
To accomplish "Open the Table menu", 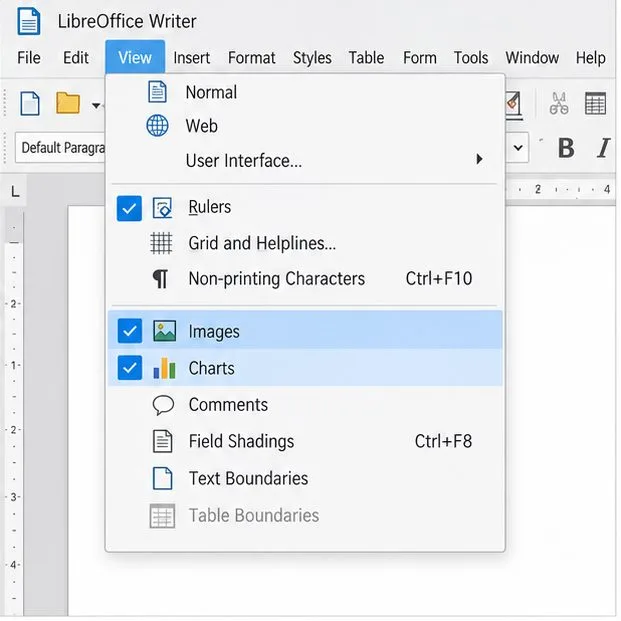I will [x=366, y=58].
